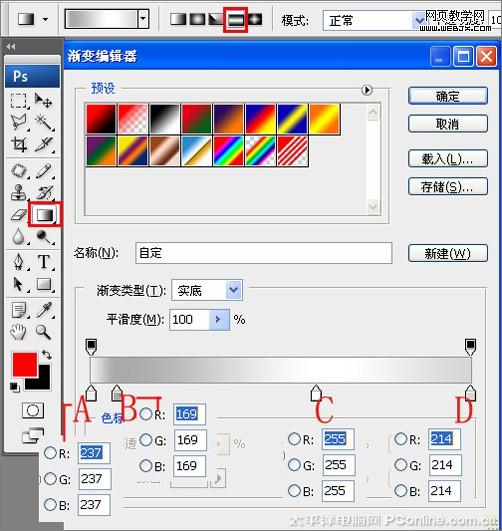Image resolution: width=502 pixels, height=531 pixels.
Task: Choose angle gradient style in options bar
Action: point(215,19)
